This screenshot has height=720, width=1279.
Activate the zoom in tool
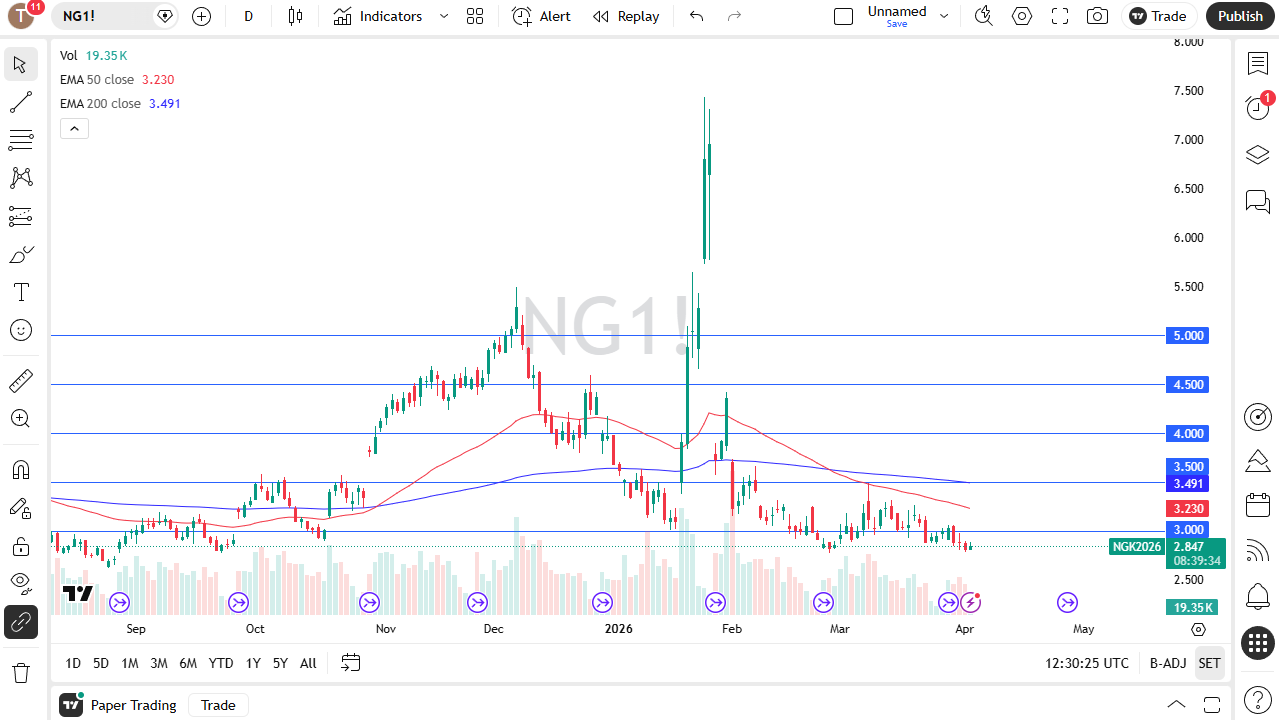pyautogui.click(x=20, y=419)
